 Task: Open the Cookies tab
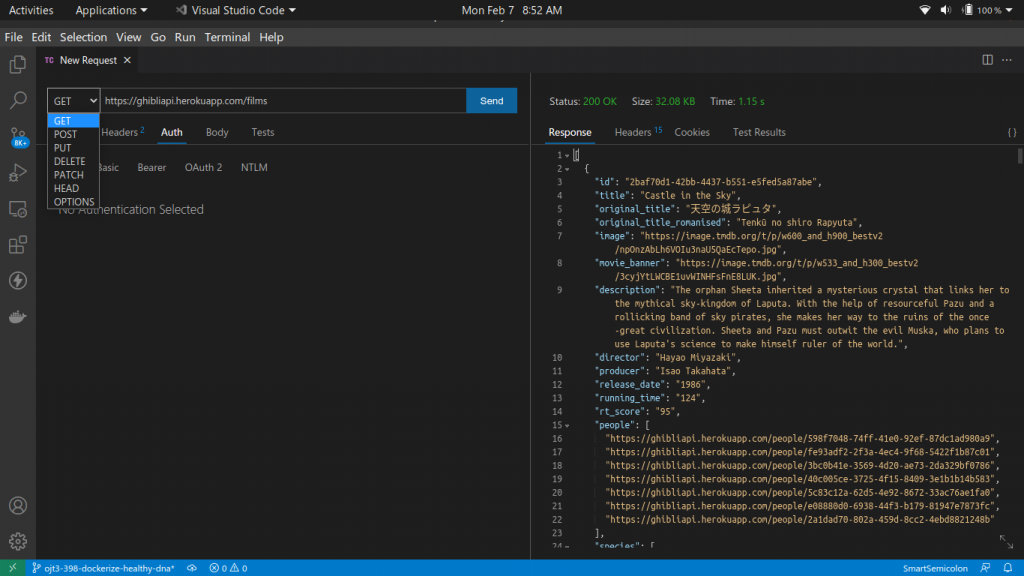coord(692,132)
